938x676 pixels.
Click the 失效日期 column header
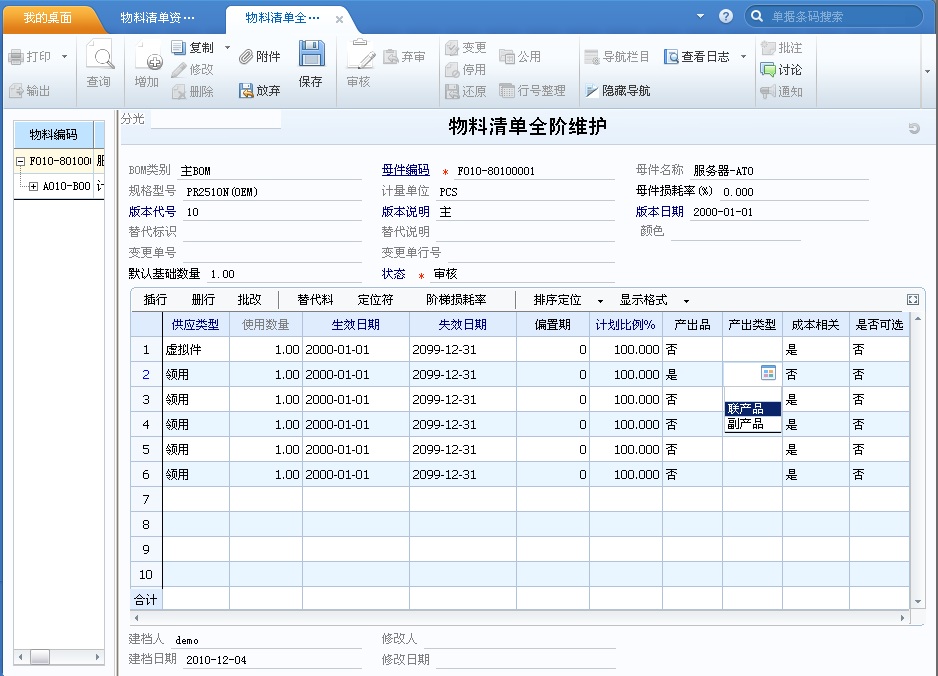pyautogui.click(x=462, y=325)
